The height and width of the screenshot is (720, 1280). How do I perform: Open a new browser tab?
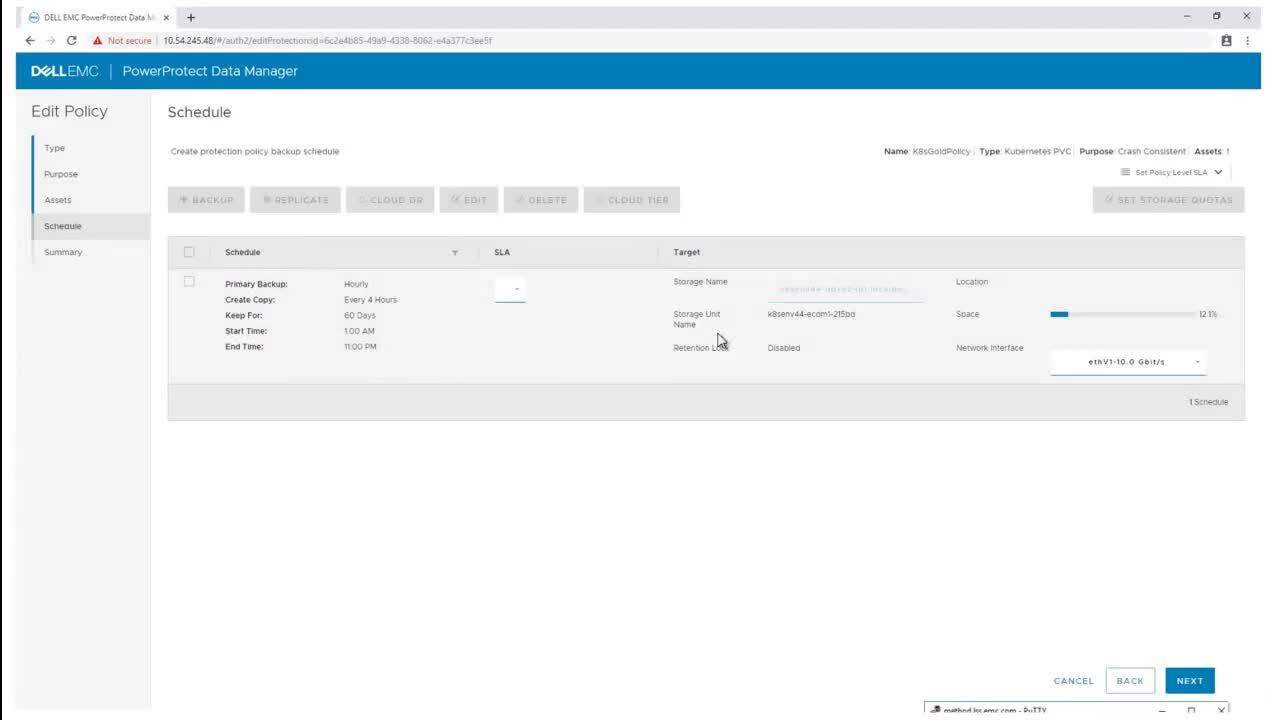(191, 17)
